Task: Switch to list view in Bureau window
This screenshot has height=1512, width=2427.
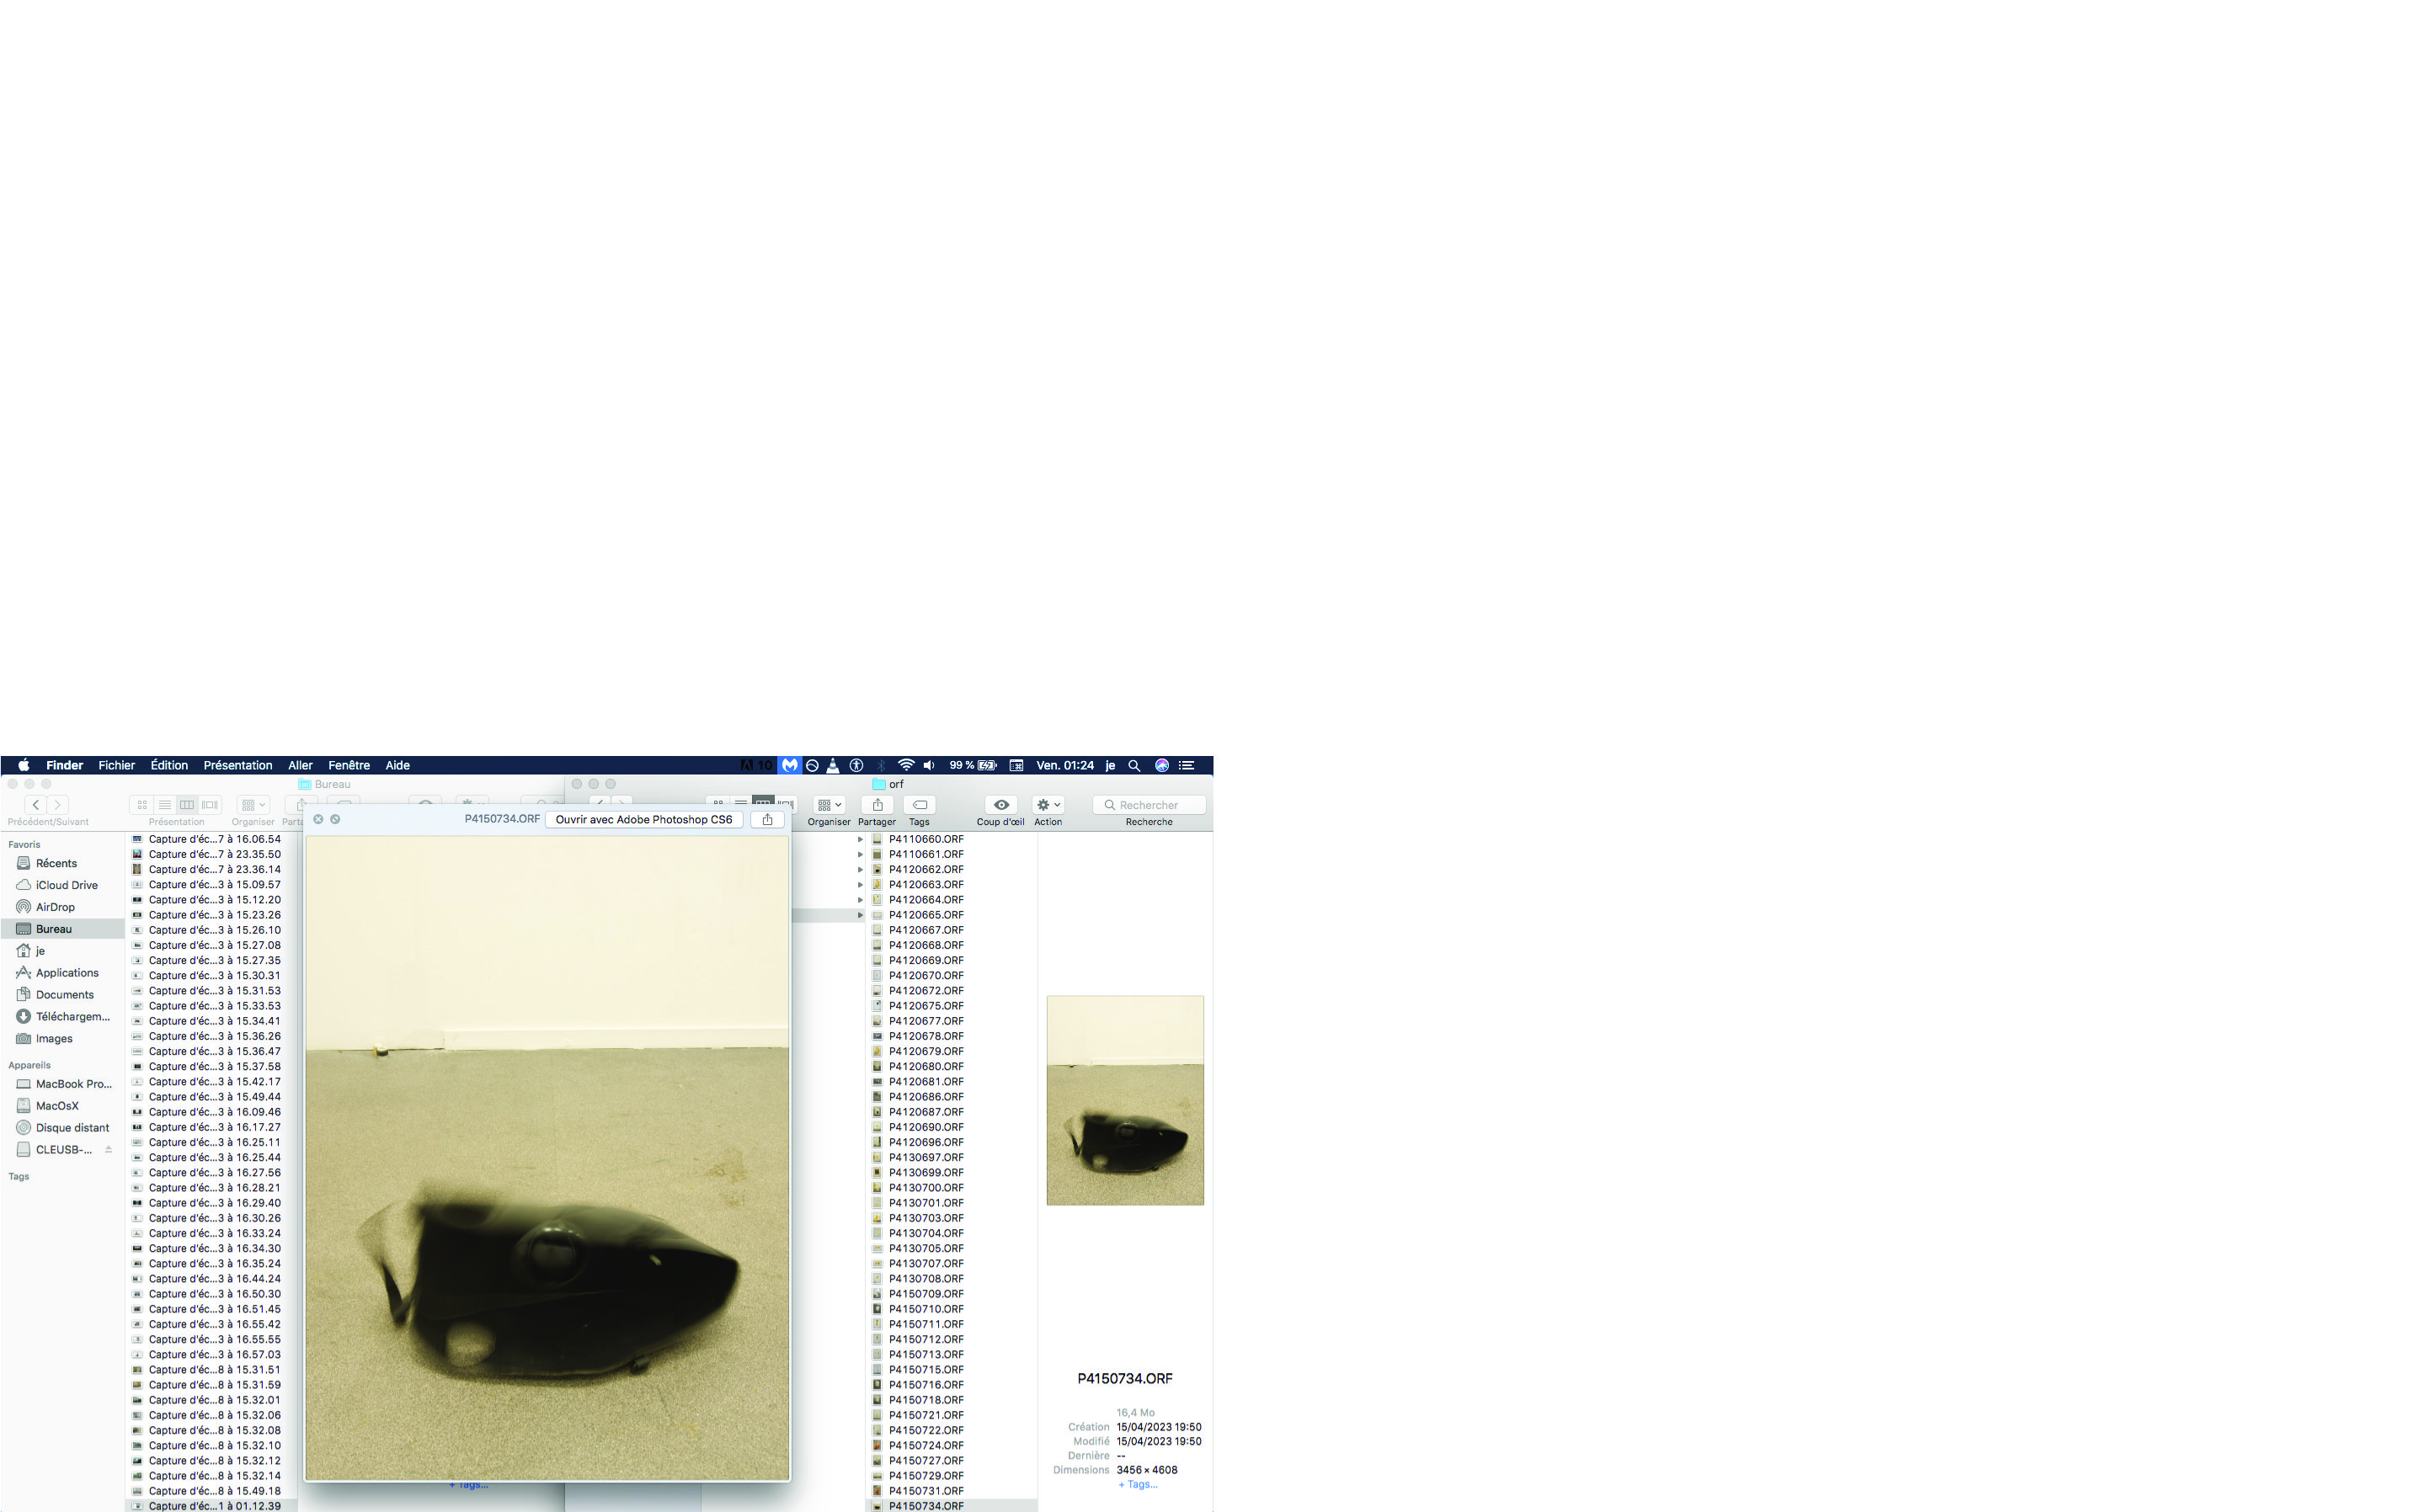Action: pos(165,805)
